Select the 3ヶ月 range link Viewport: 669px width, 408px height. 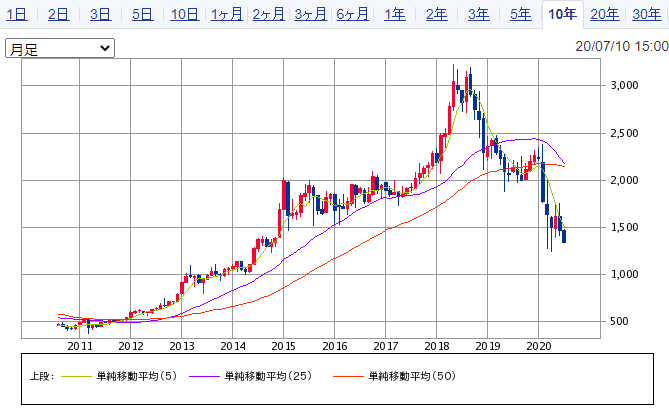click(310, 15)
